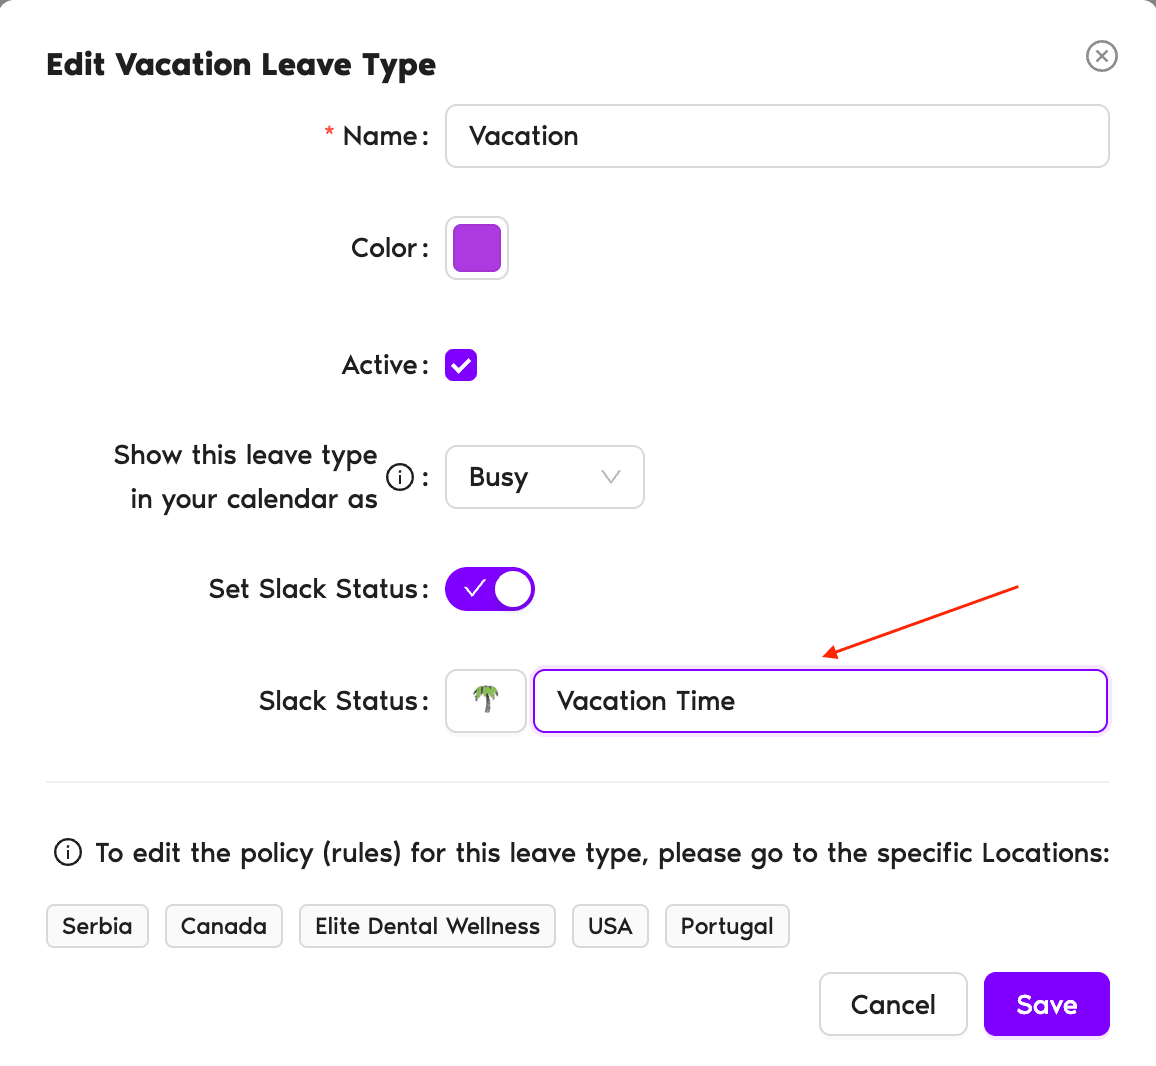This screenshot has height=1066, width=1156.
Task: Click the info icon beside calendar display label
Action: 400,478
